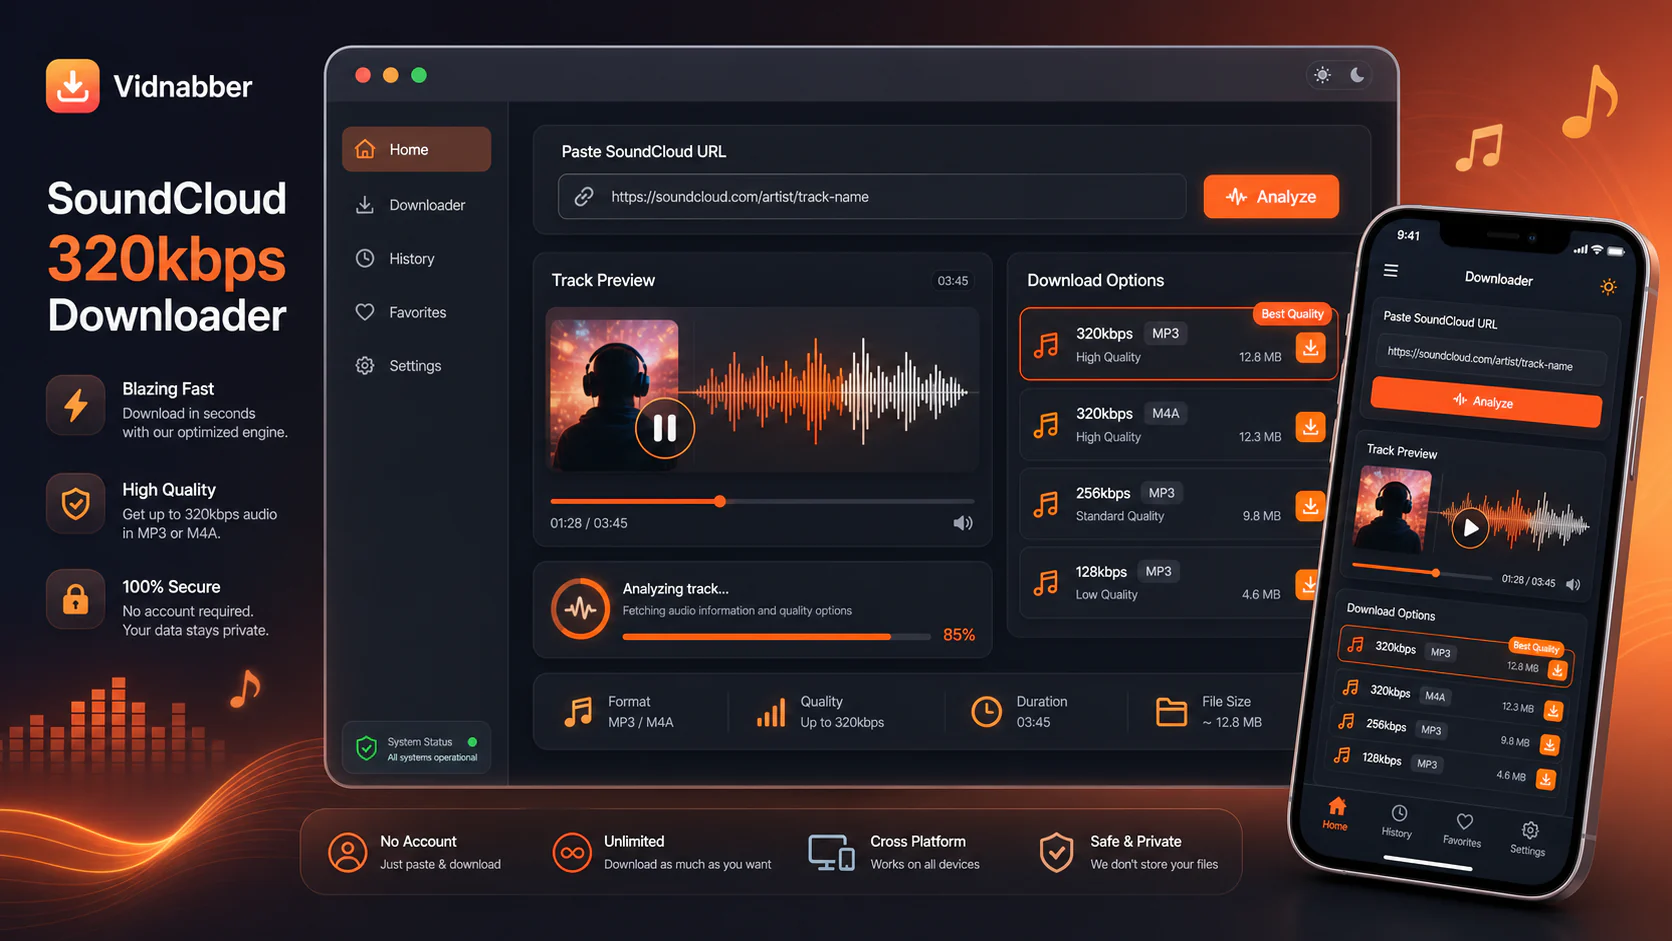
Task: Click the desktop playback progress slider handle
Action: [720, 501]
